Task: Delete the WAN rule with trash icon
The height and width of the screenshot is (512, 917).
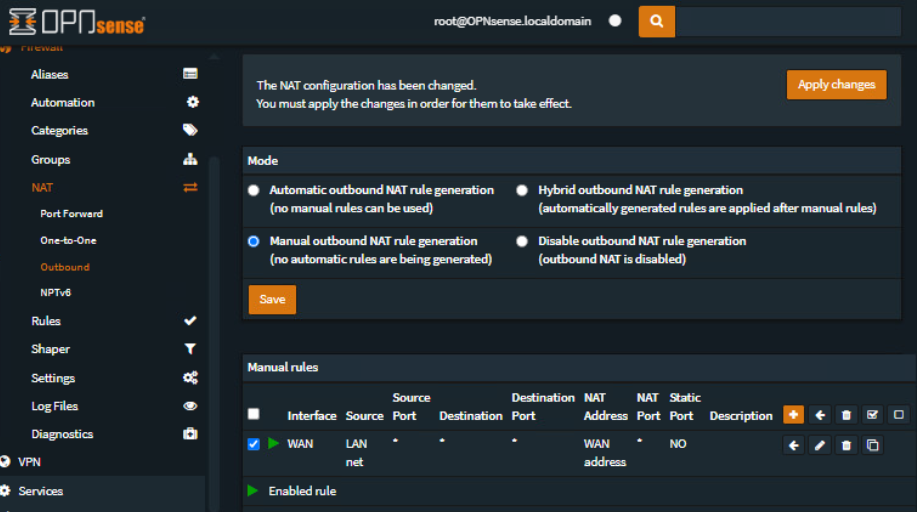Action: [846, 445]
